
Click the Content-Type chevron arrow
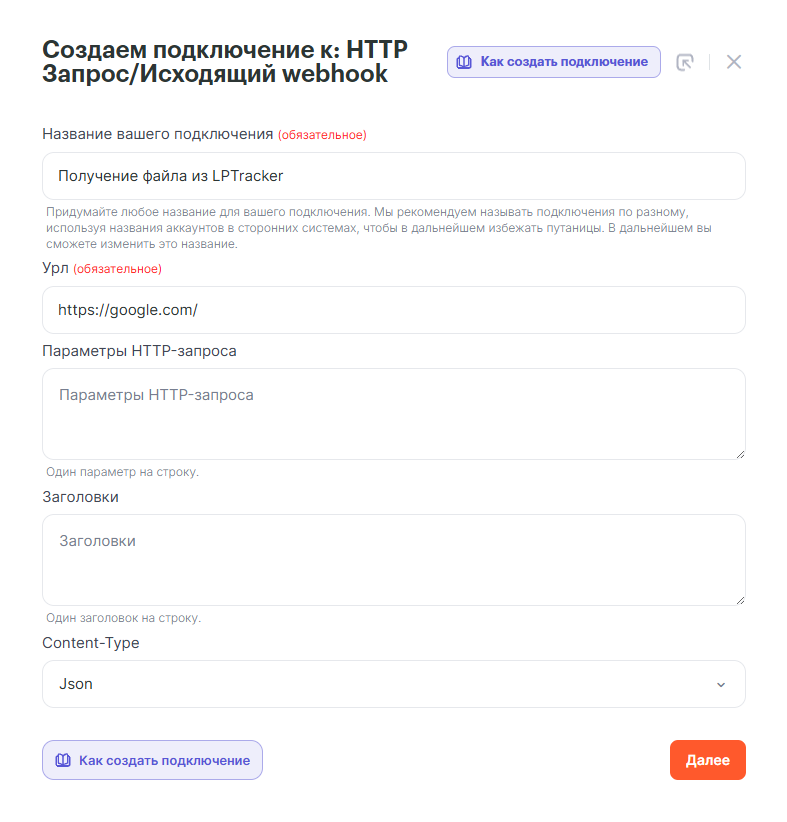721,685
